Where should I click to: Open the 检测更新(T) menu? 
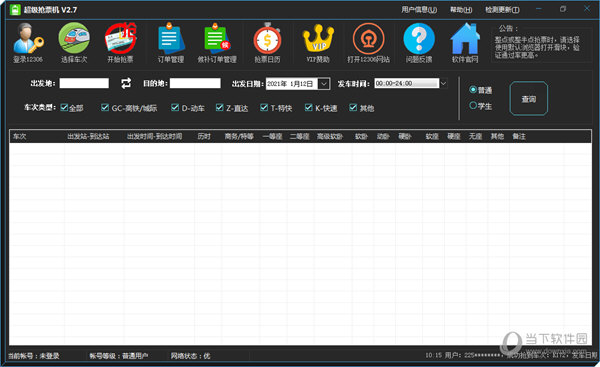point(502,10)
